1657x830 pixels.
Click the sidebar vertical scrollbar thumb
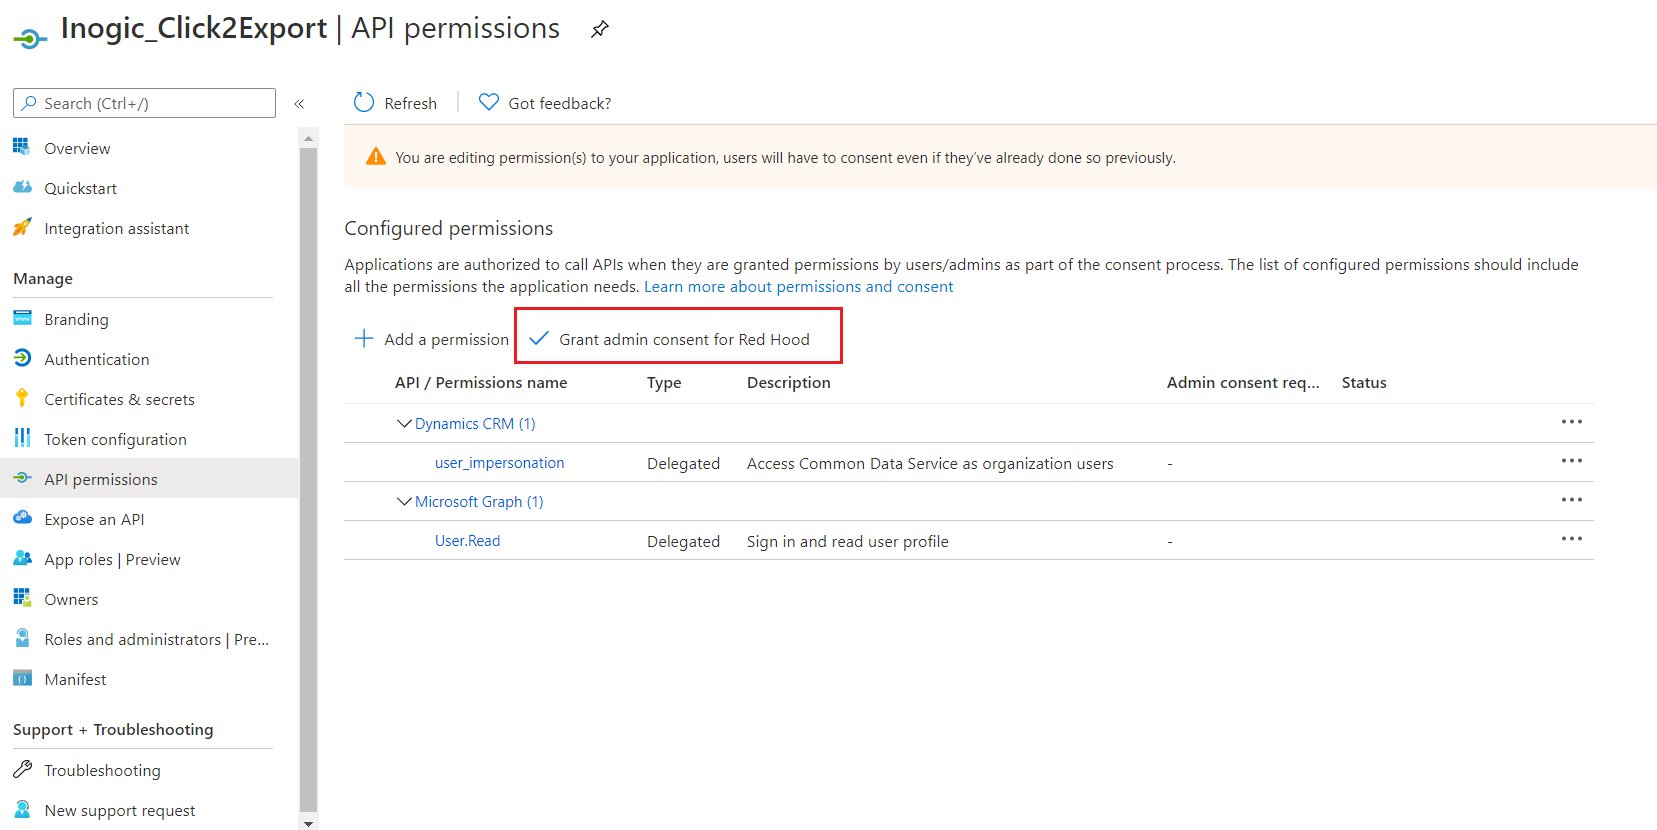(x=308, y=480)
